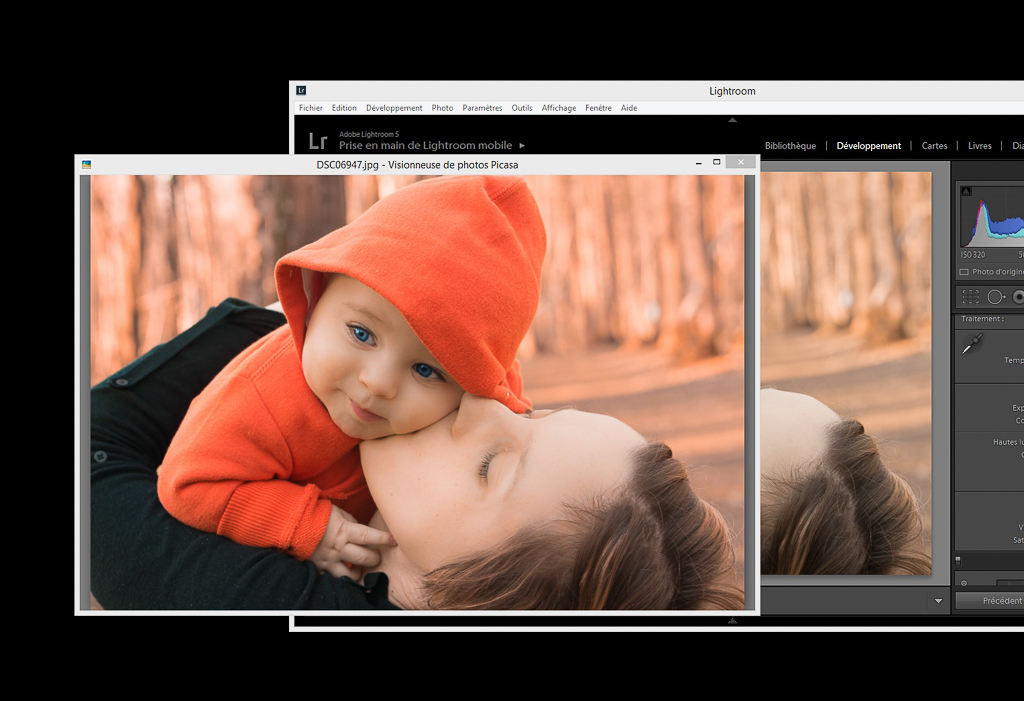Viewport: 1024px width, 701px height.
Task: Select the Red Eye Correction tool in Lightroom
Action: point(1018,297)
